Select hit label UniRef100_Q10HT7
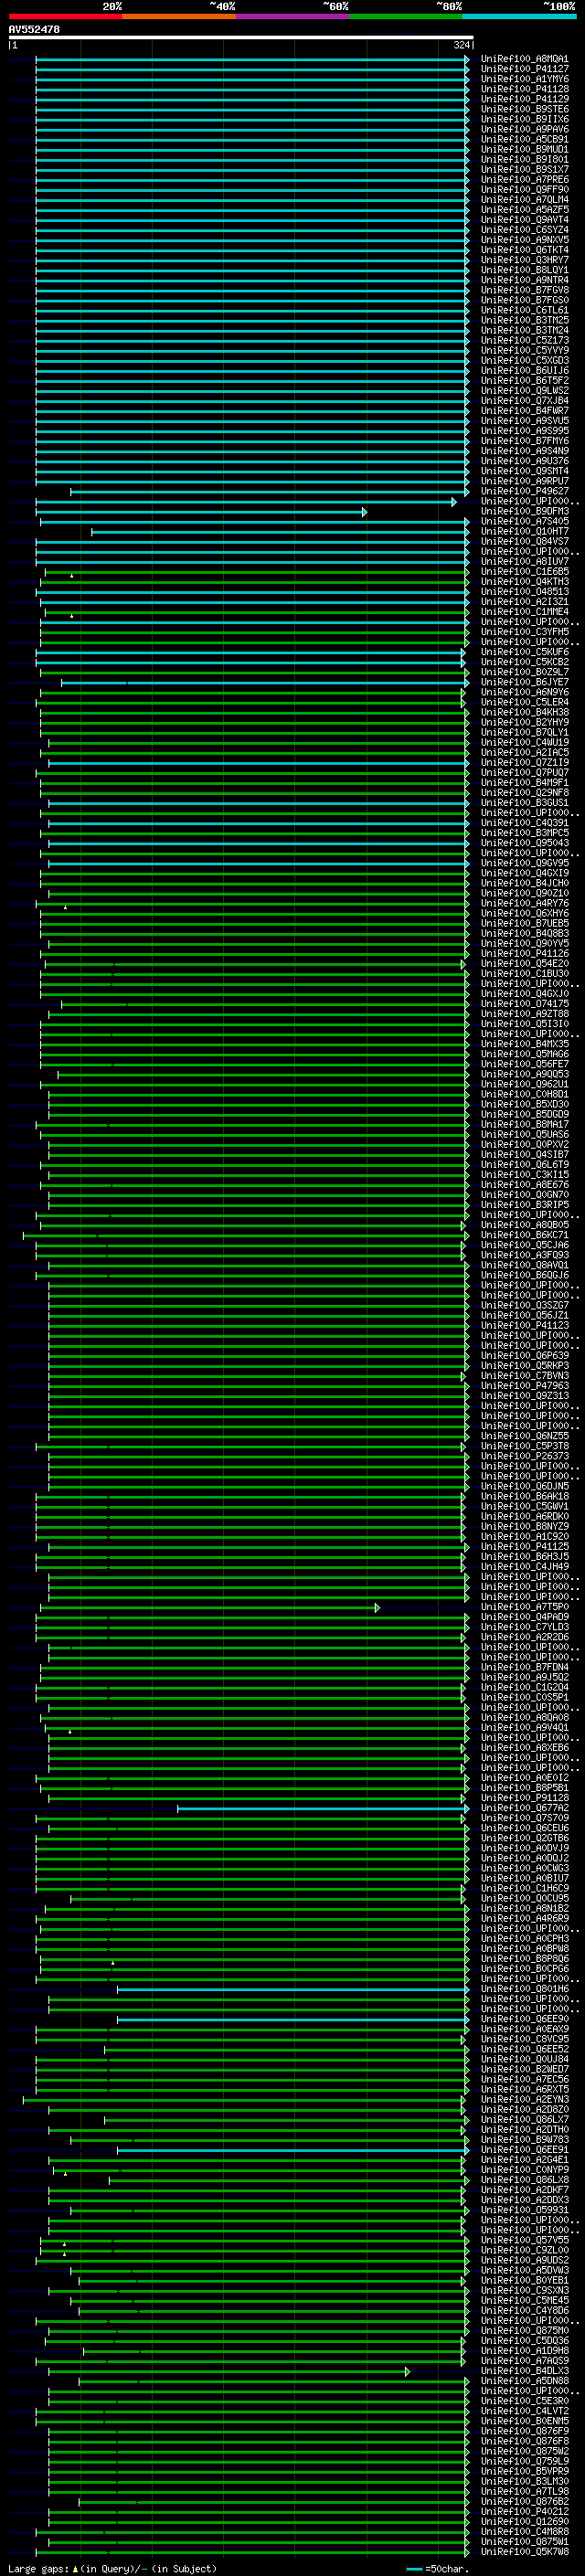This screenshot has width=585, height=2576. click(x=524, y=531)
